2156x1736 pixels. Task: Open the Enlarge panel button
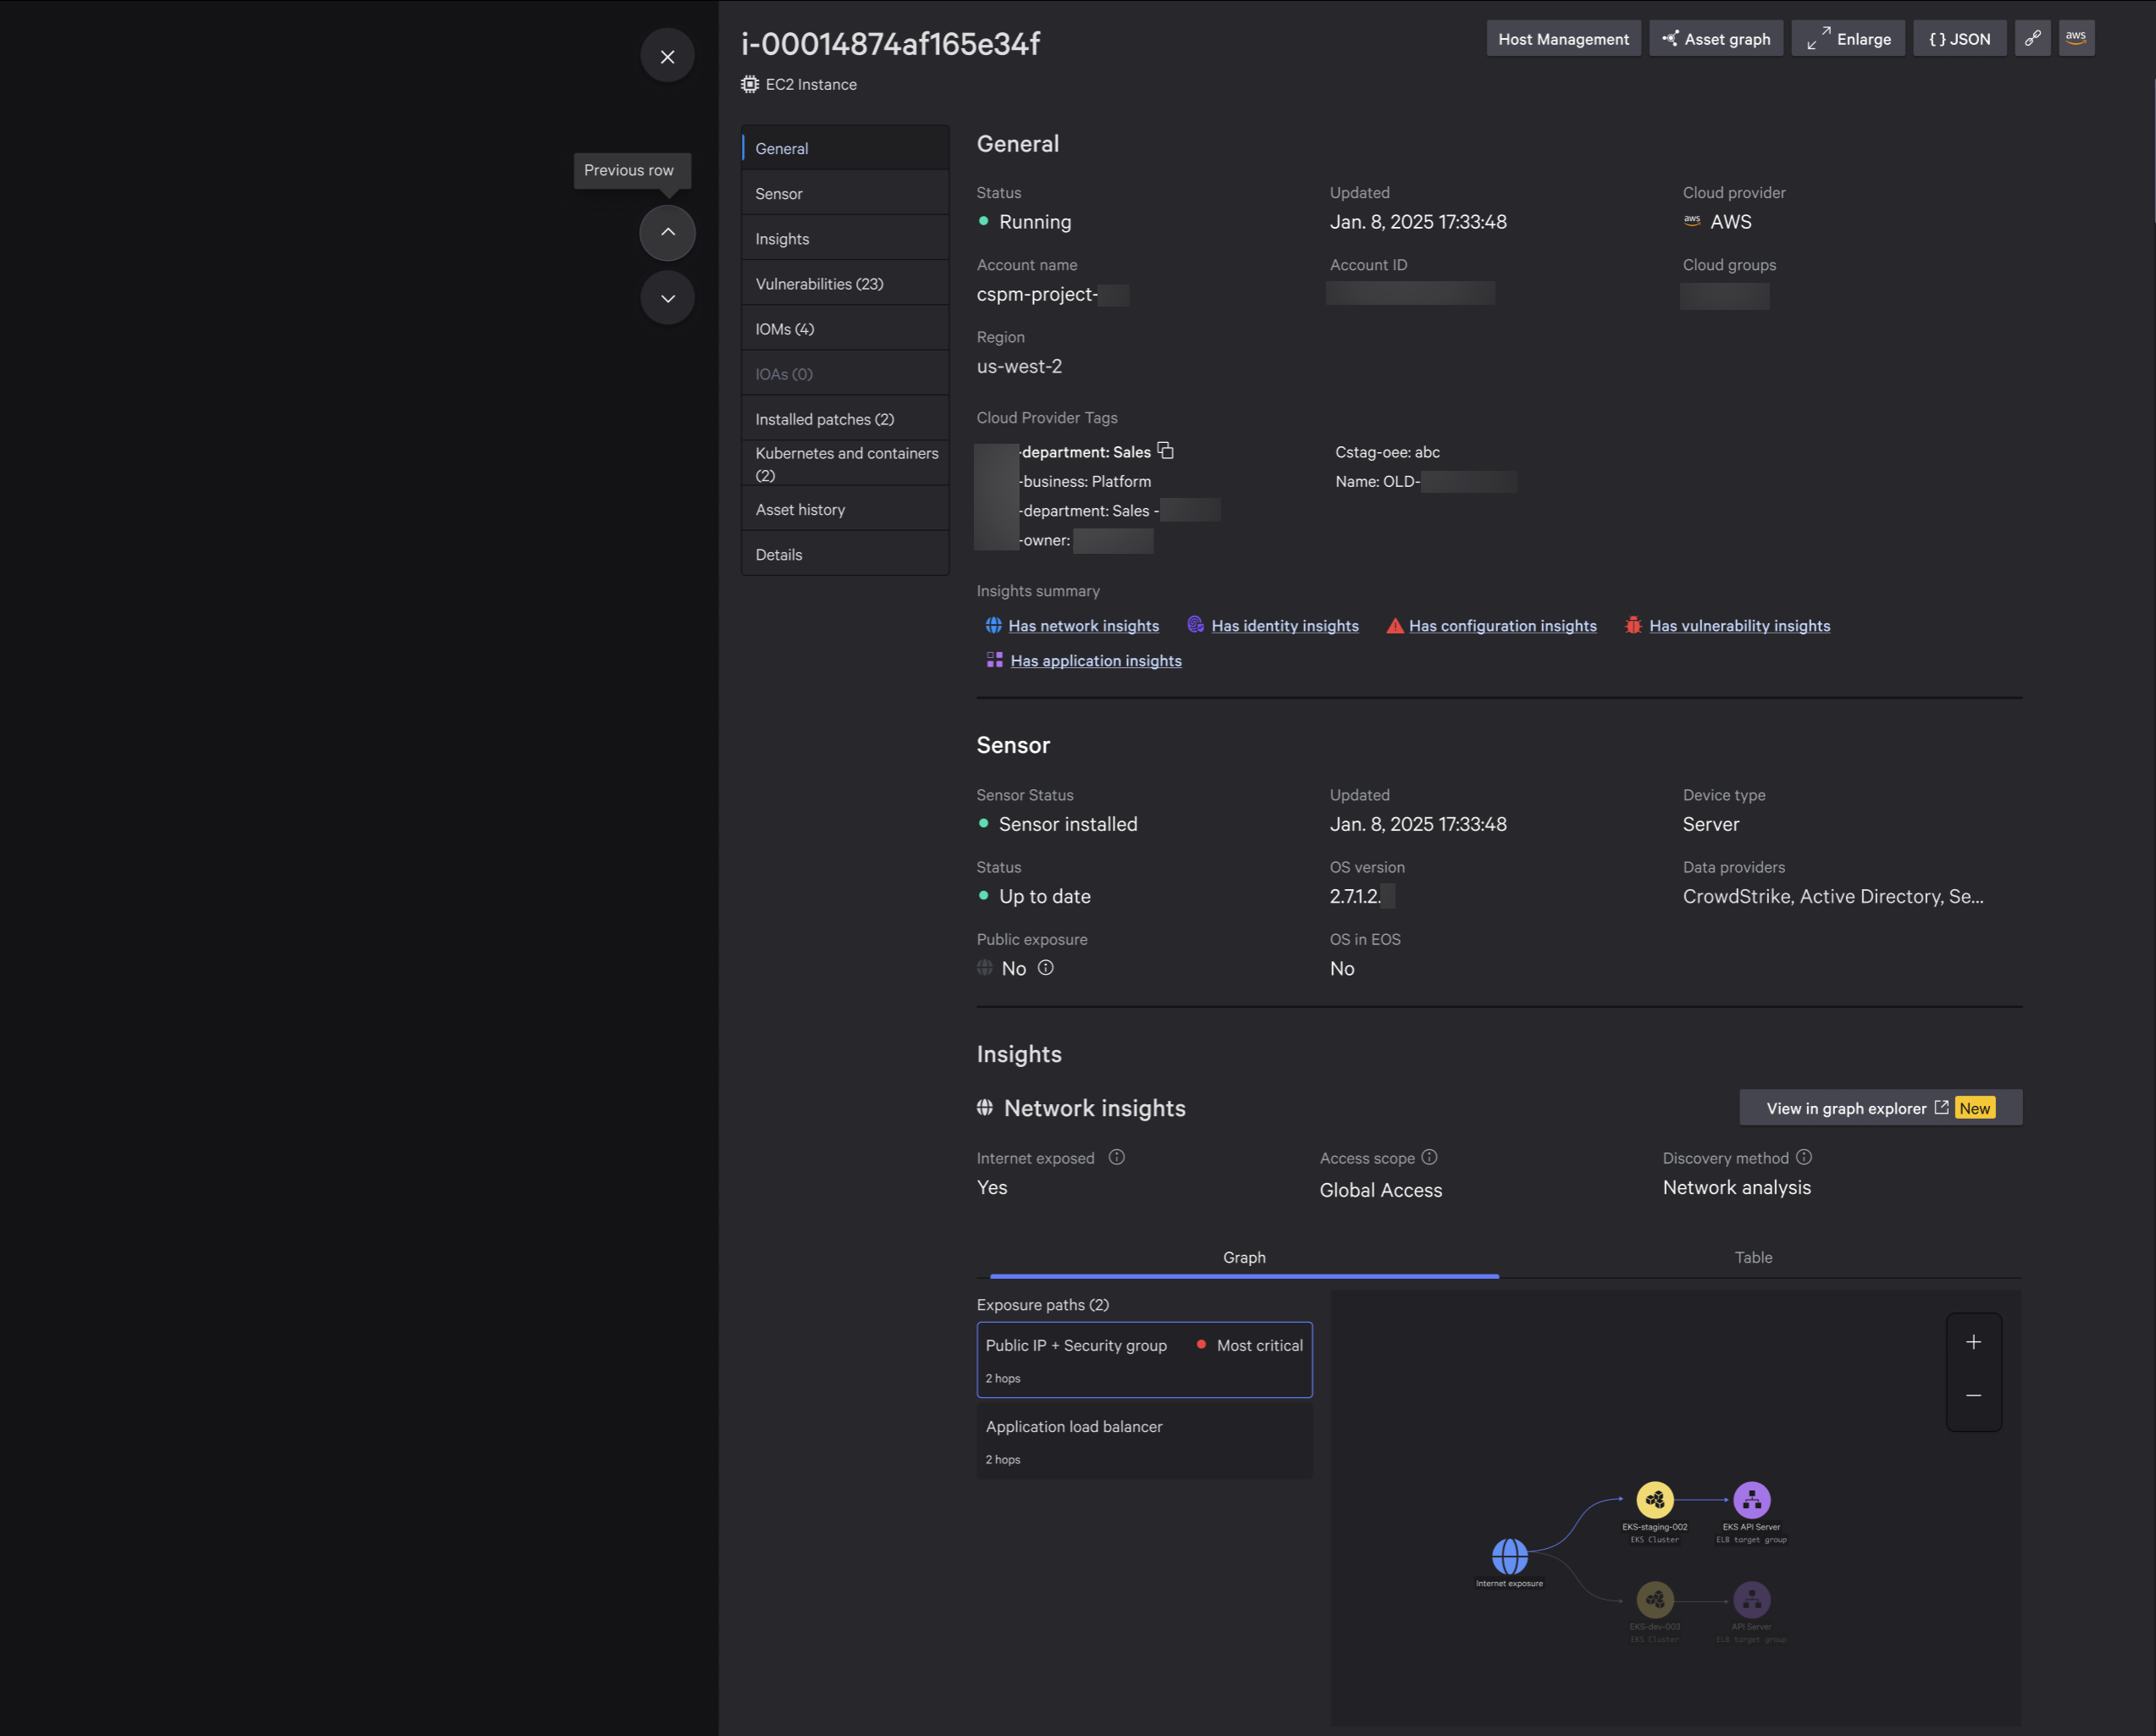[x=1848, y=39]
